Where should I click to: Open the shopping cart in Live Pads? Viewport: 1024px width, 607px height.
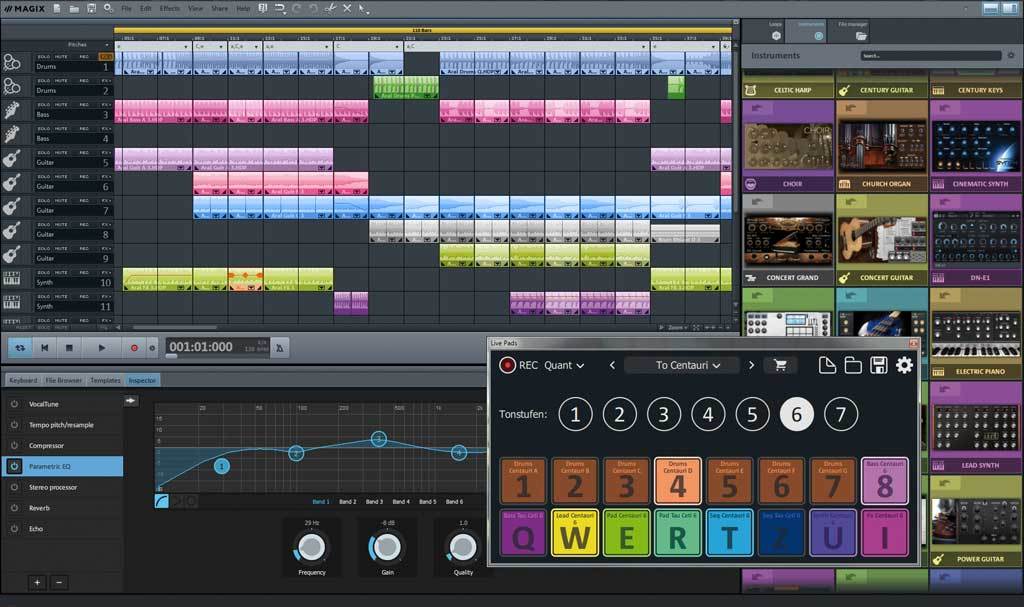tap(775, 365)
